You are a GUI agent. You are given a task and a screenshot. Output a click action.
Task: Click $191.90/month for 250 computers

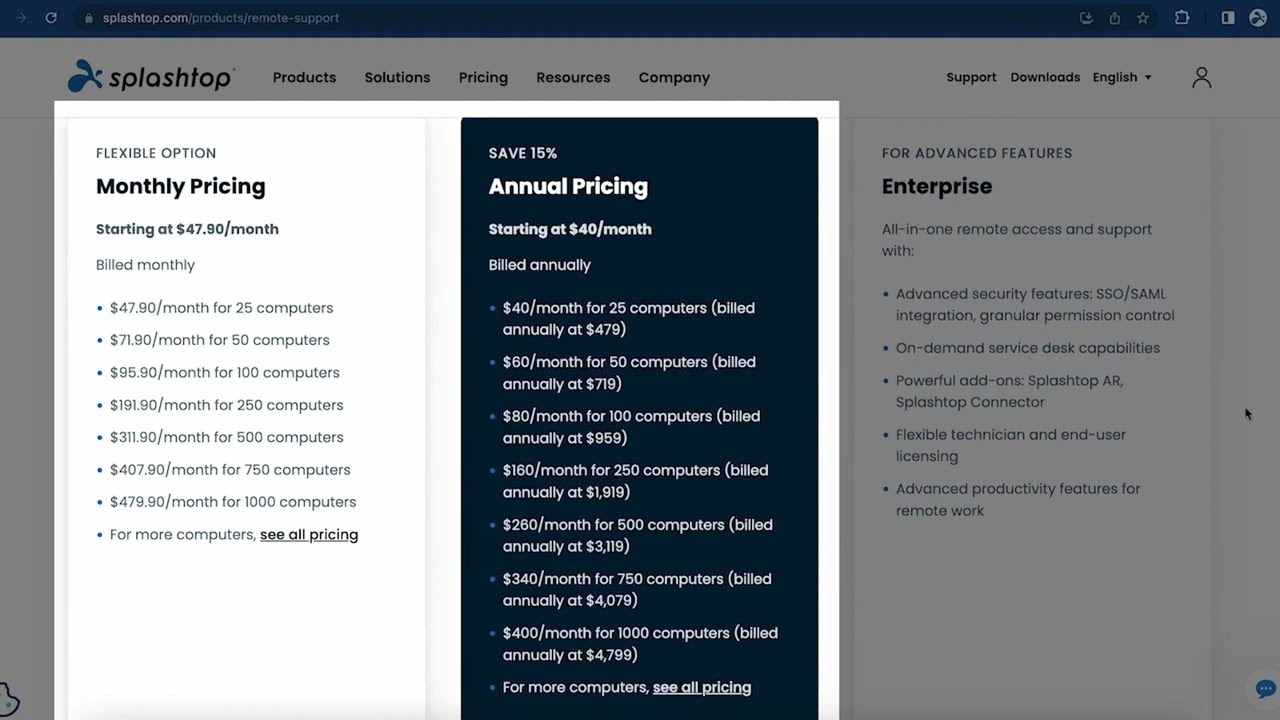pyautogui.click(x=226, y=405)
